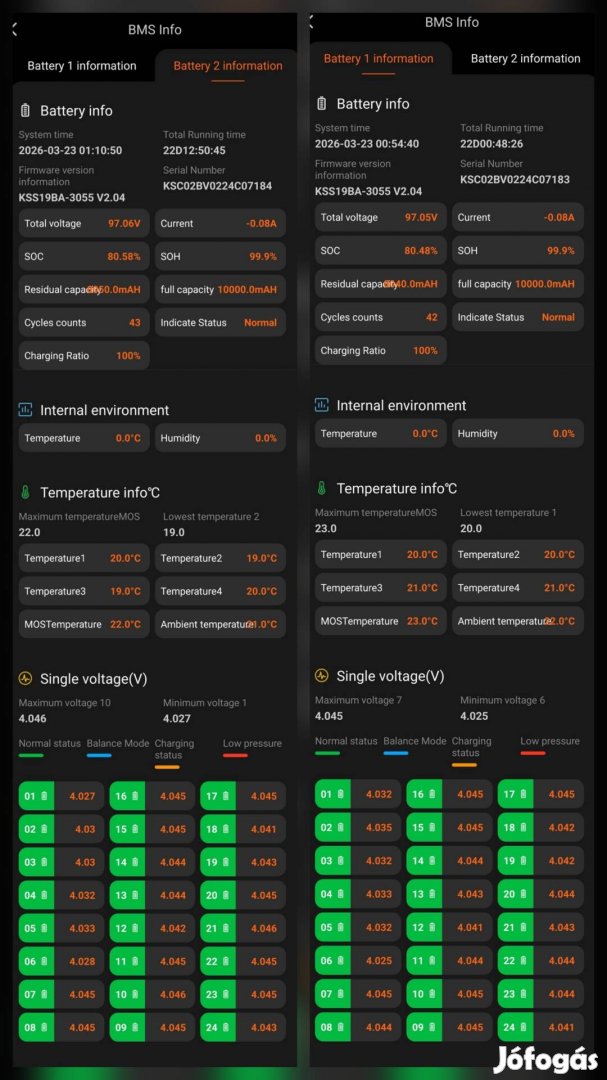This screenshot has width=607, height=1080.
Task: Click the Internal environment icon on the left screen
Action: click(25, 410)
